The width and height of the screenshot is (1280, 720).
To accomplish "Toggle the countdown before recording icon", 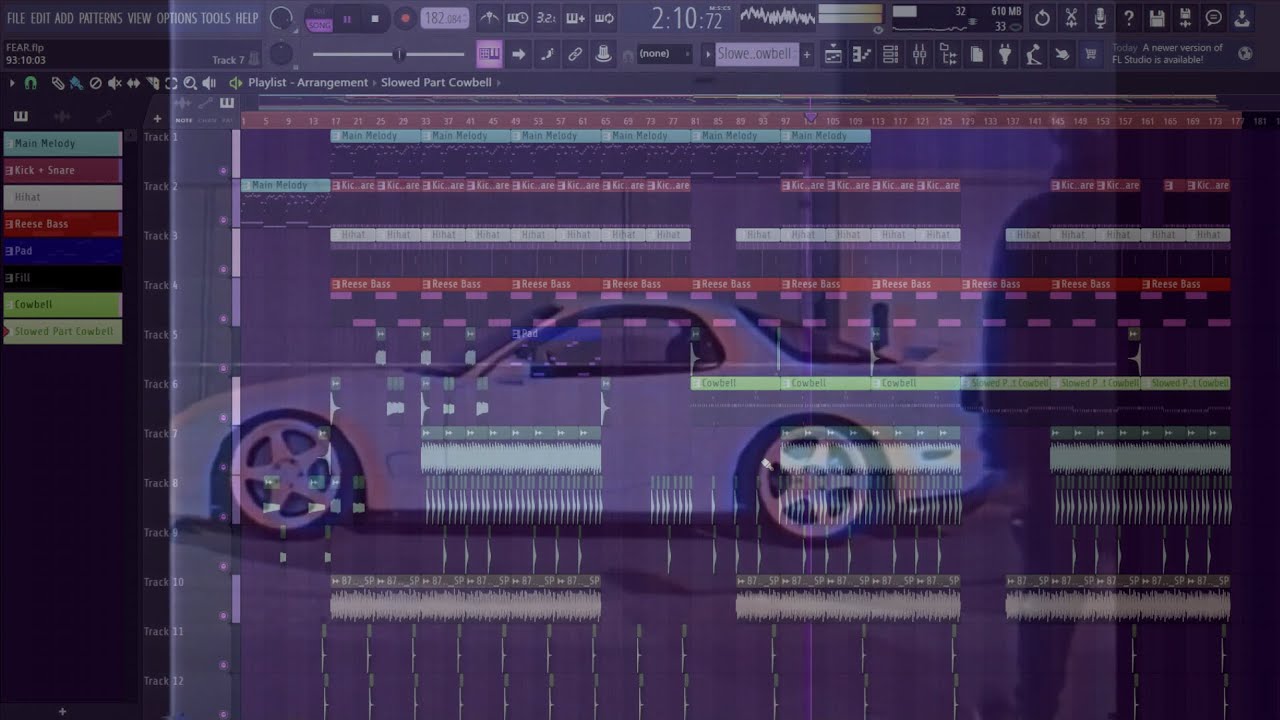I will point(546,18).
